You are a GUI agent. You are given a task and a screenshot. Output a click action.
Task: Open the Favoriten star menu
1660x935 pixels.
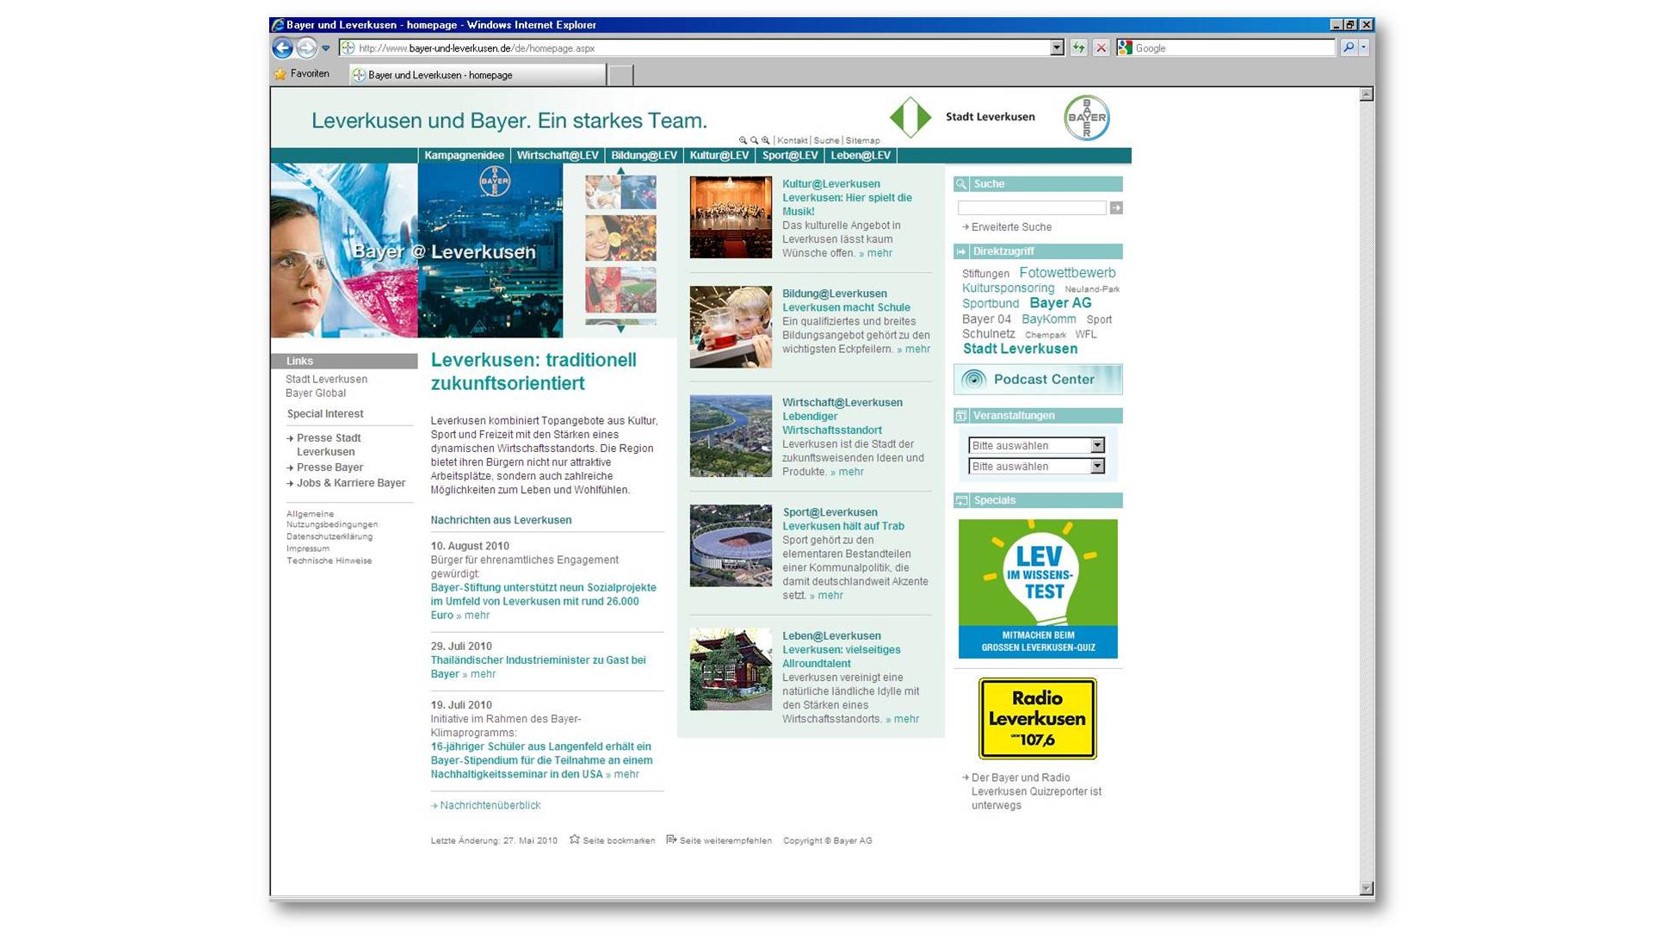pos(302,74)
